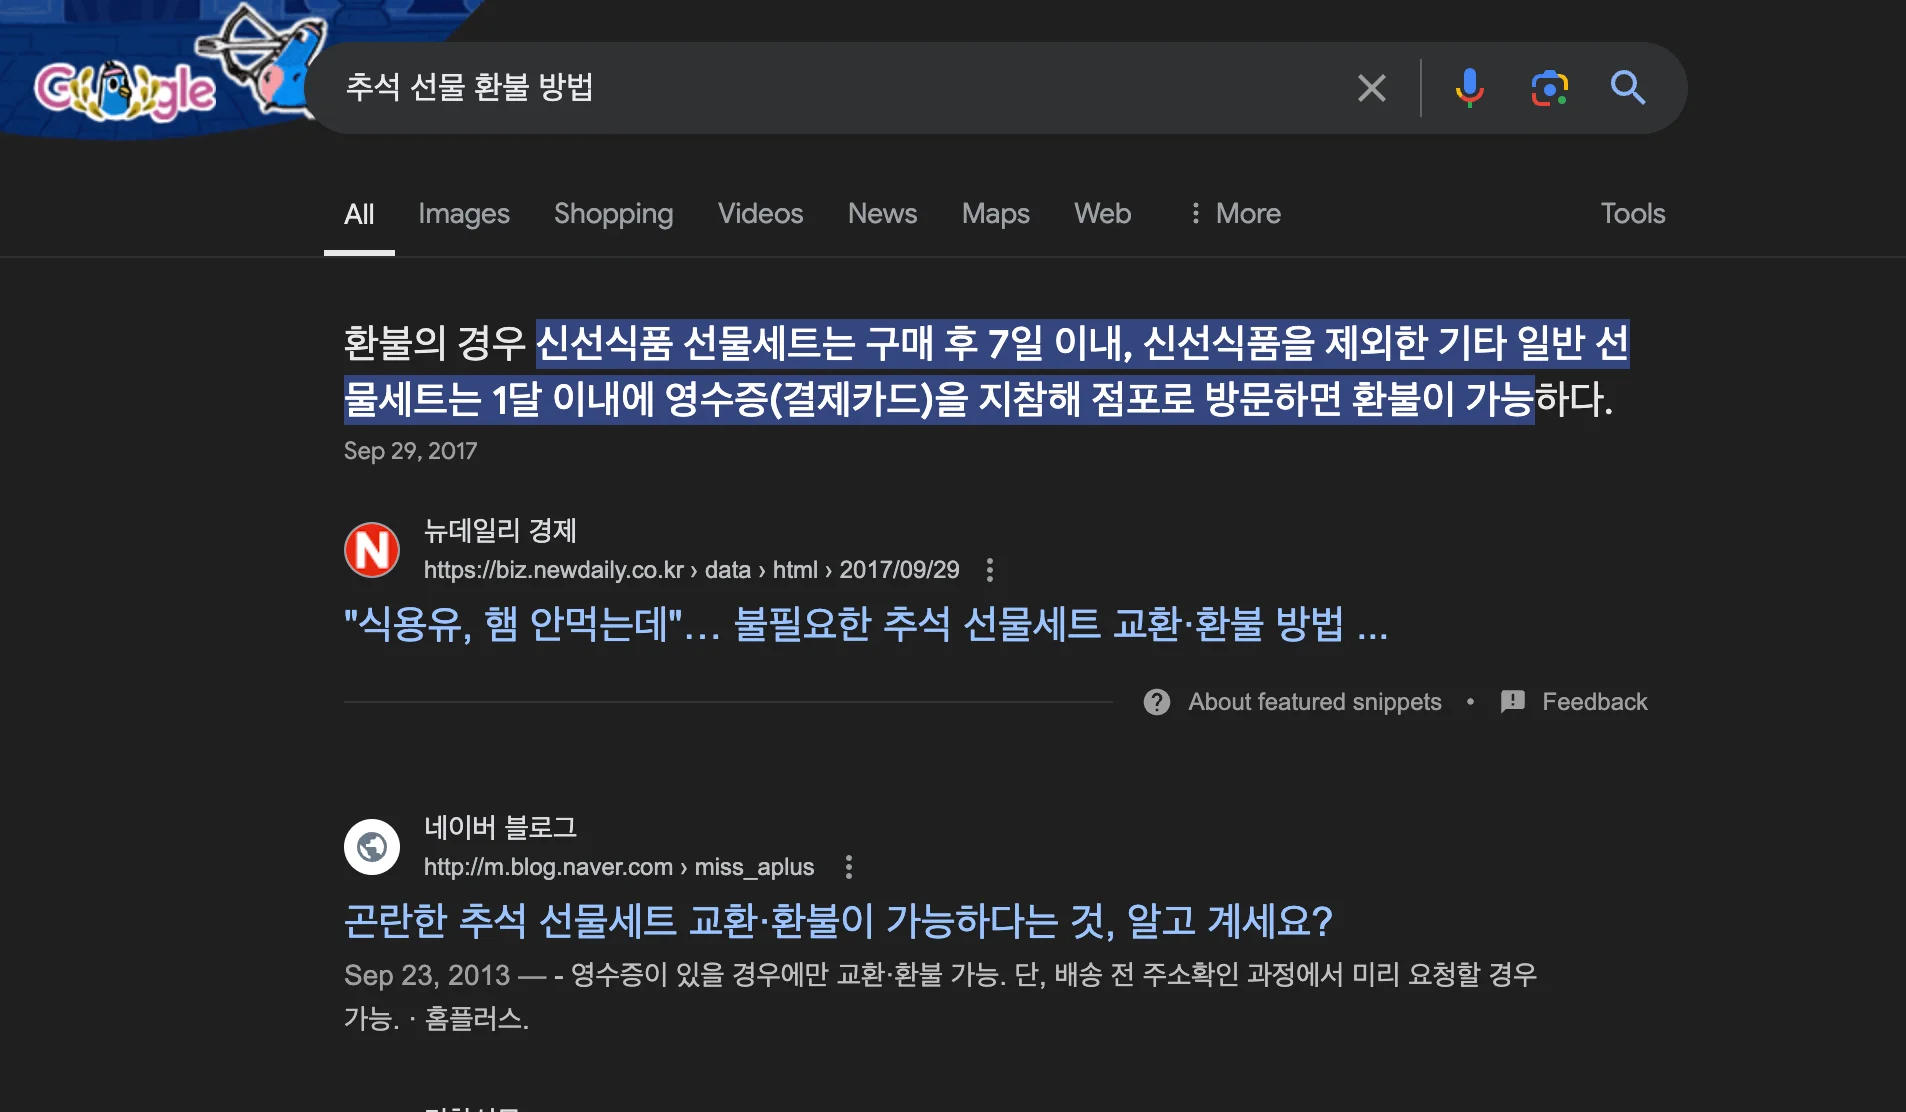The height and width of the screenshot is (1112, 1906).
Task: Click the question mark icon beside About featured snippets
Action: [x=1158, y=701]
